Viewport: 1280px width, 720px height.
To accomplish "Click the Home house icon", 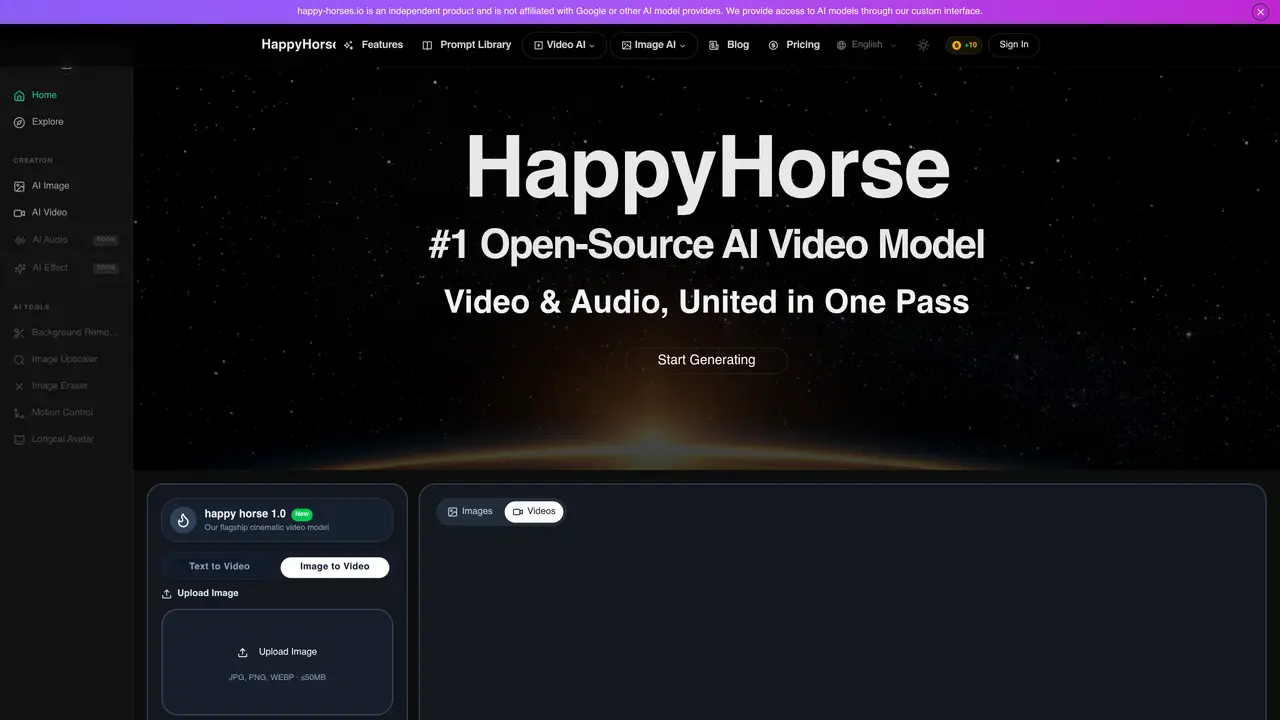I will 19,96.
